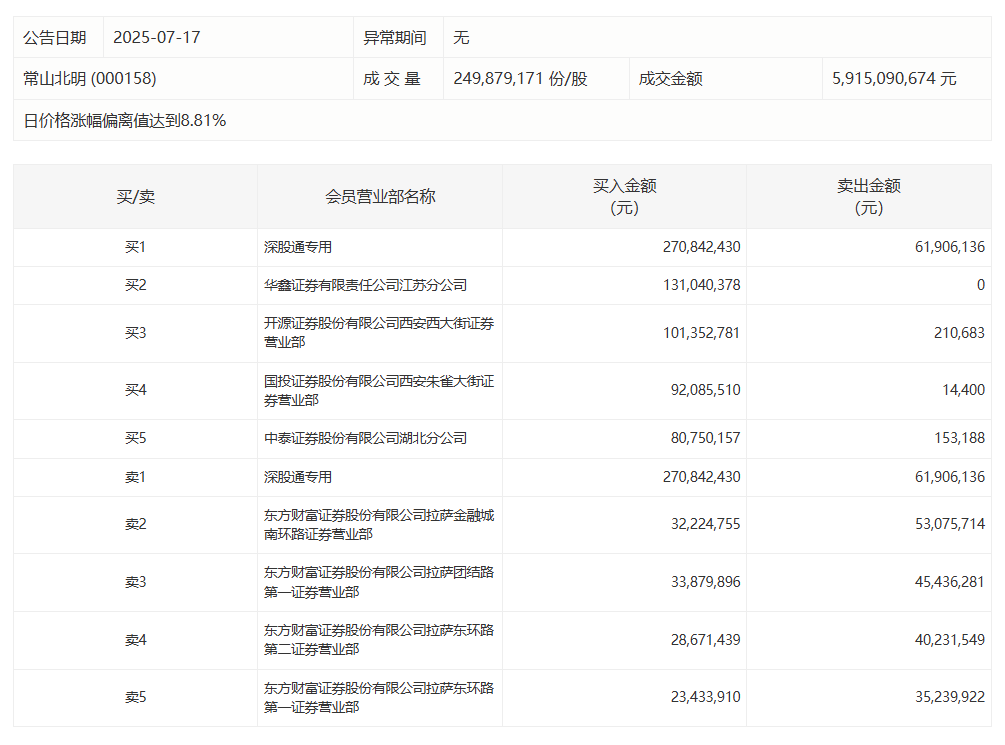Click the 日价格涨幅偏离值达到8.81% note

click(x=124, y=121)
